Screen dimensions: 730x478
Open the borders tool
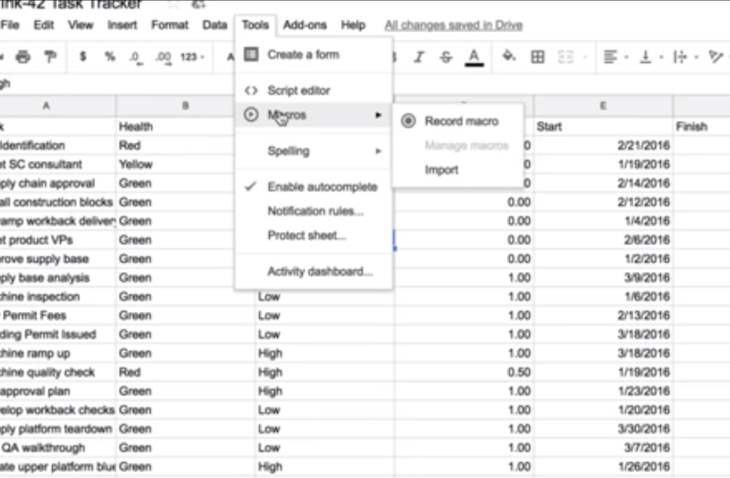pyautogui.click(x=537, y=57)
